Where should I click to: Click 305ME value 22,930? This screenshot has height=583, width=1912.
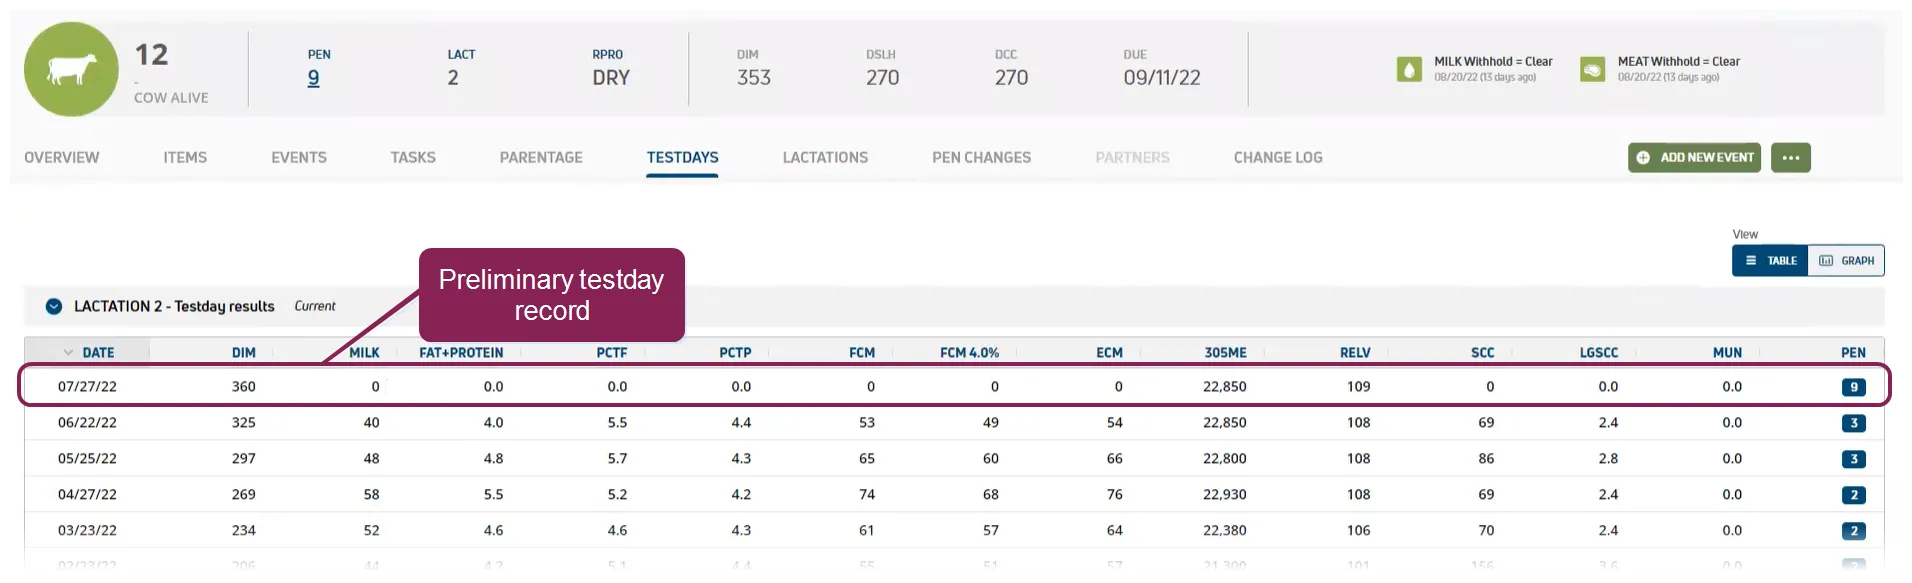click(x=1225, y=494)
